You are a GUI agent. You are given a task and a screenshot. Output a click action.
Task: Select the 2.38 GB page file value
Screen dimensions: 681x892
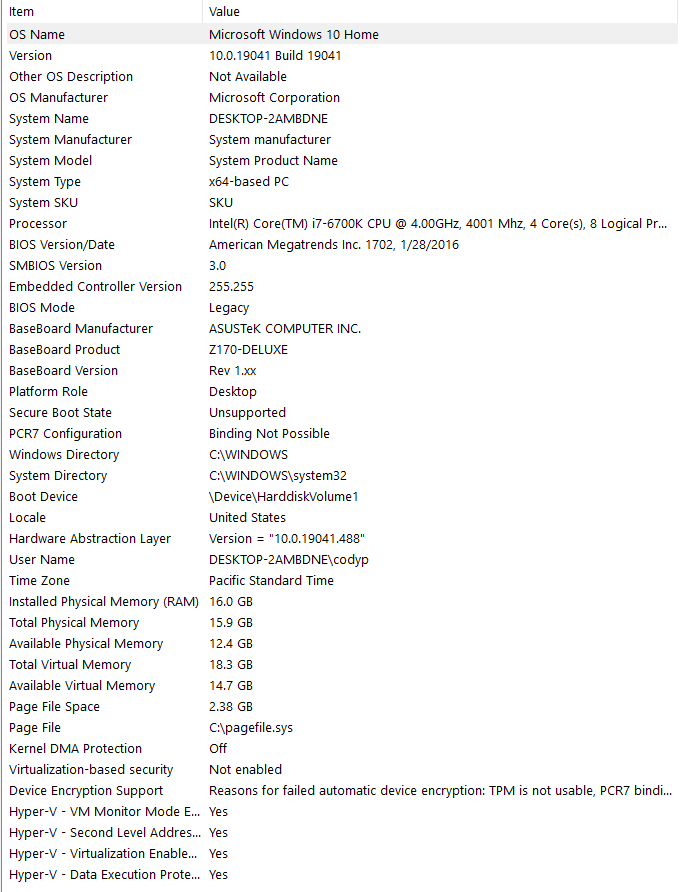pyautogui.click(x=230, y=707)
